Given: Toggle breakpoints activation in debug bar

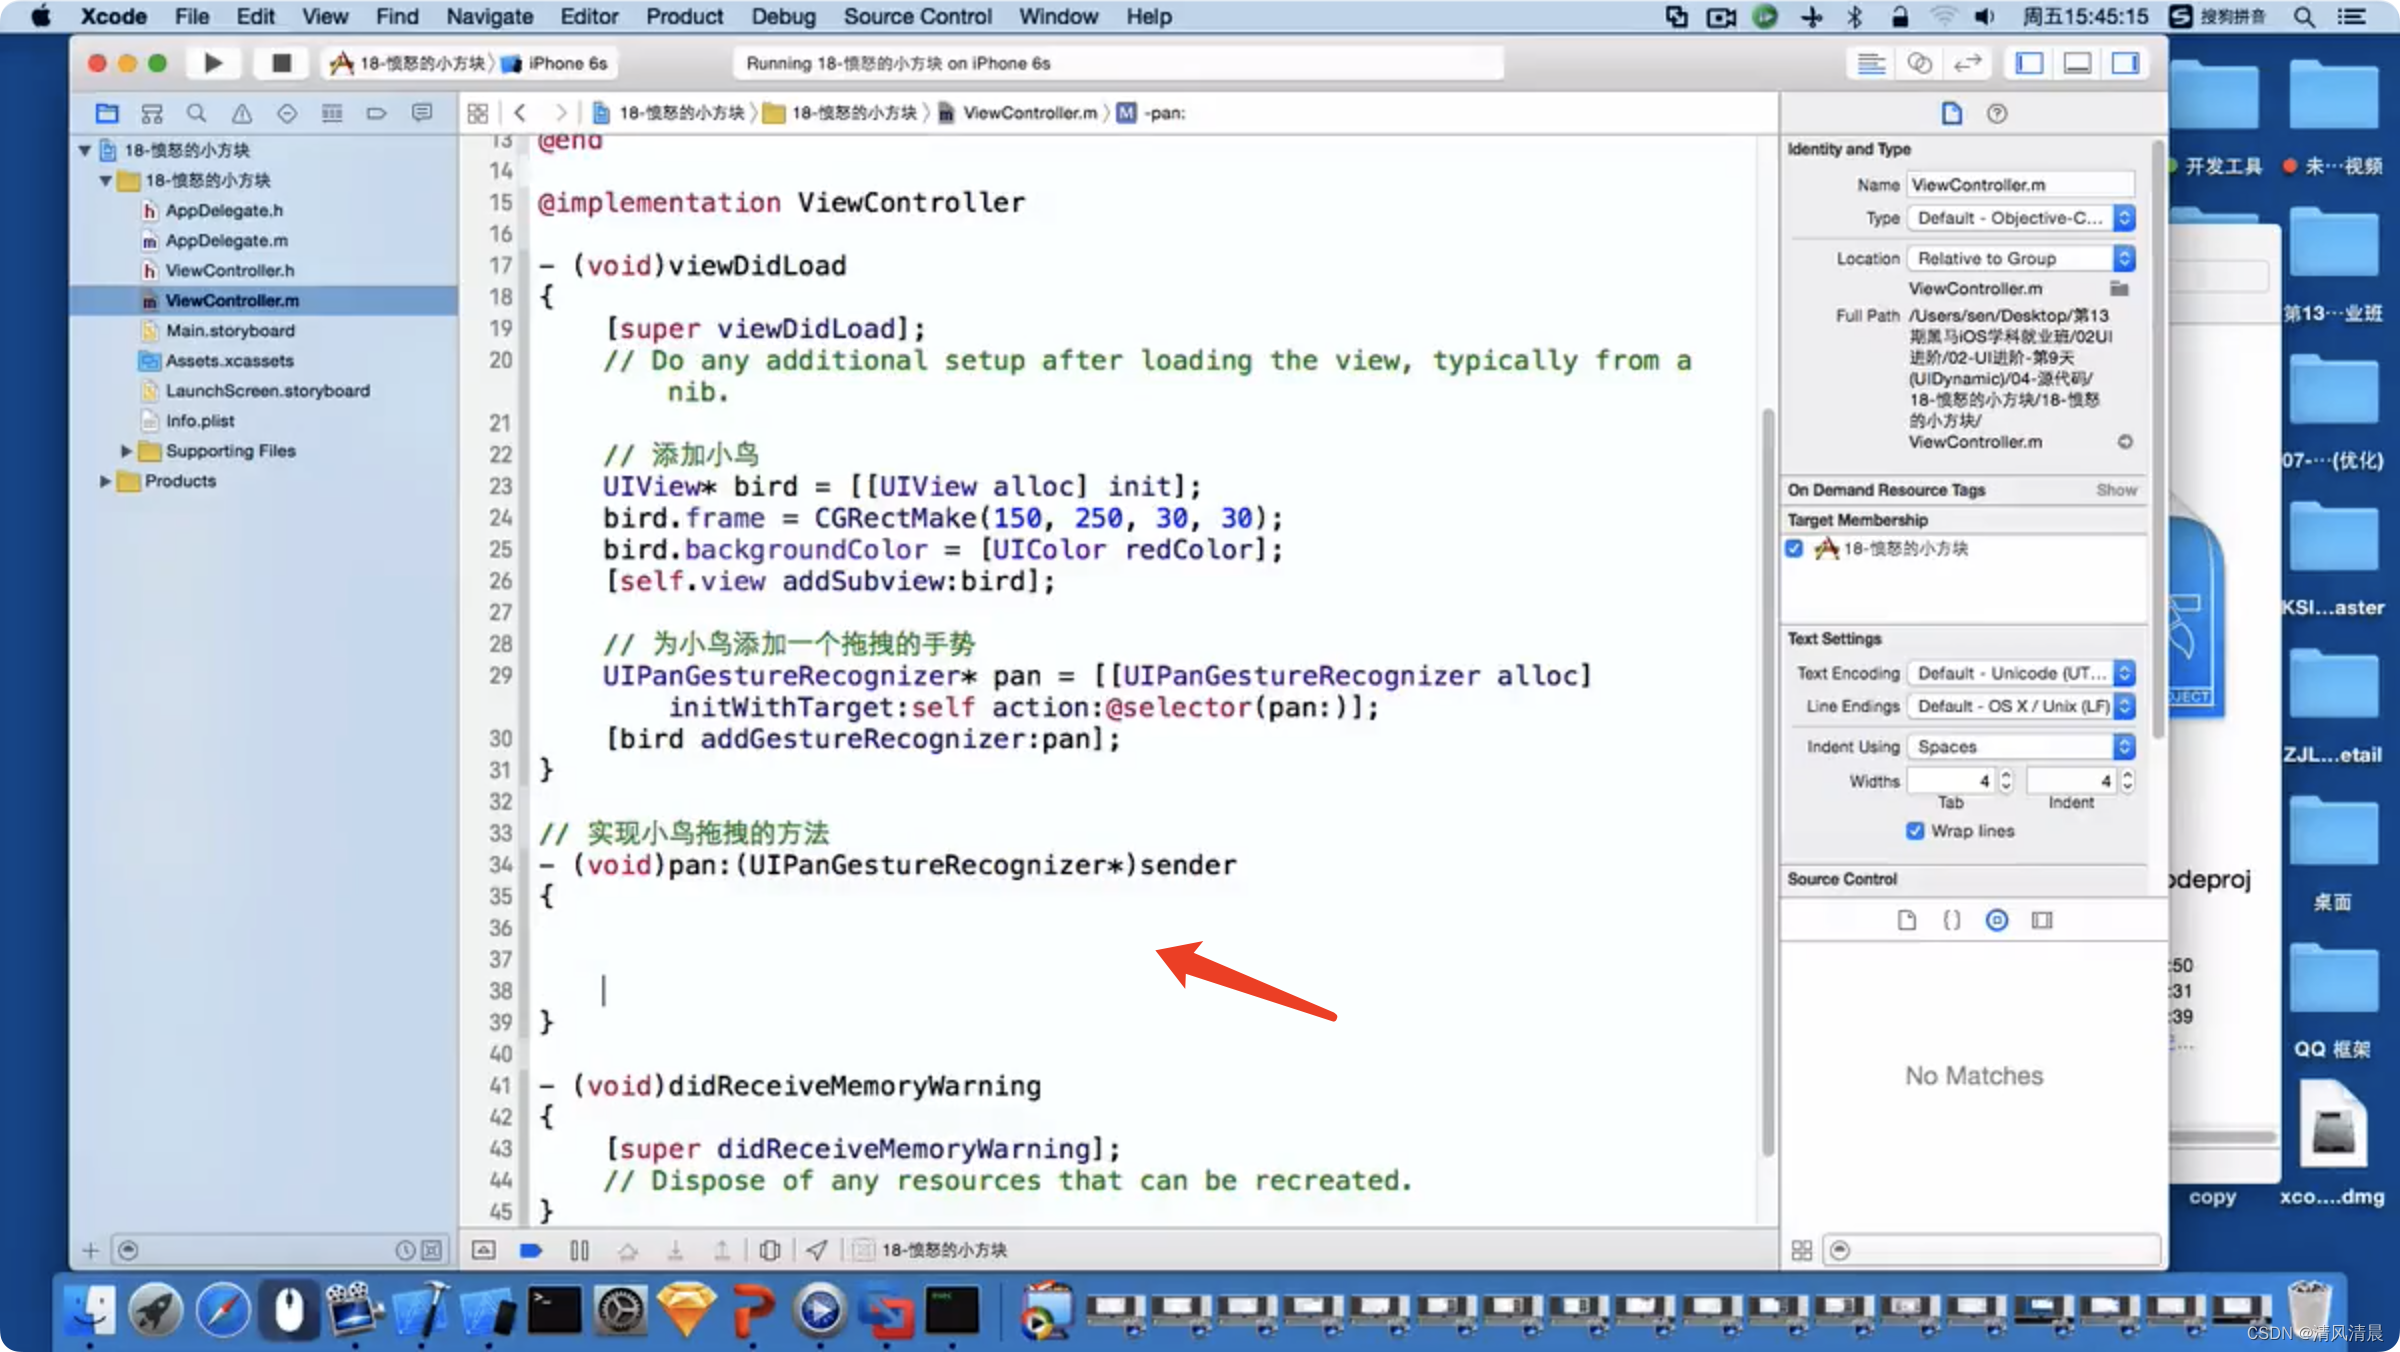Looking at the screenshot, I should (x=531, y=1250).
